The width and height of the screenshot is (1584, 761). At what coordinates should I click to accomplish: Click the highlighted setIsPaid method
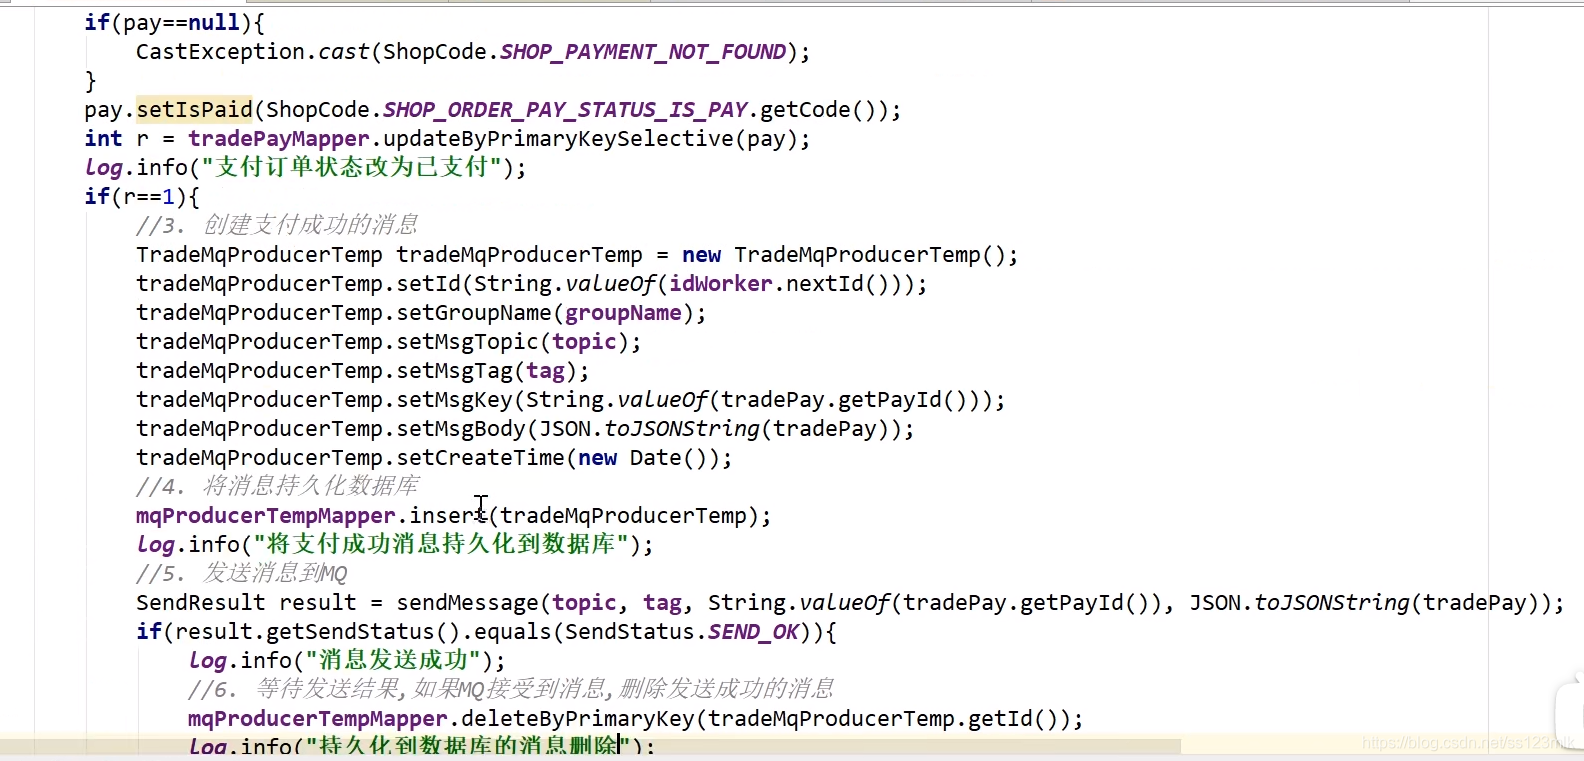[195, 110]
